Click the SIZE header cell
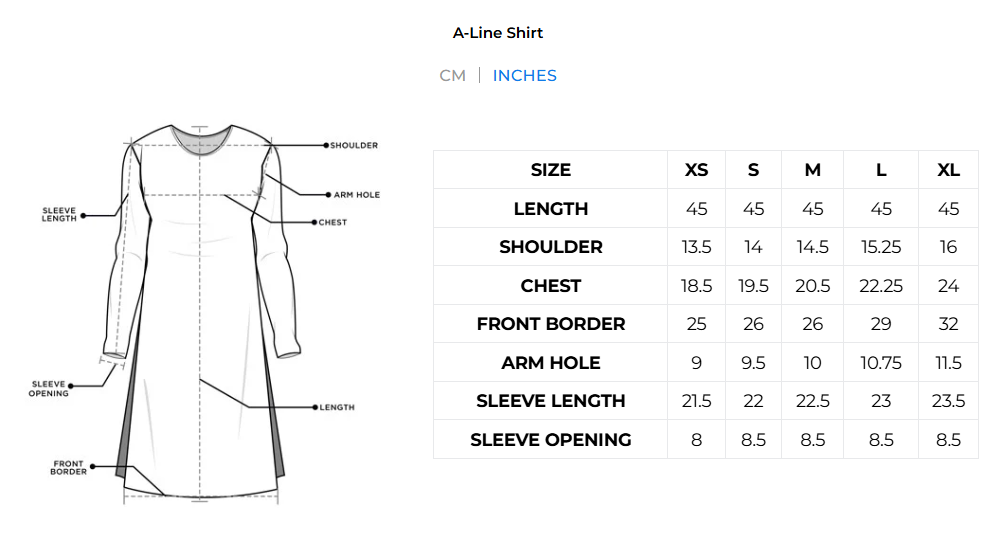This screenshot has height=539, width=996. [551, 170]
